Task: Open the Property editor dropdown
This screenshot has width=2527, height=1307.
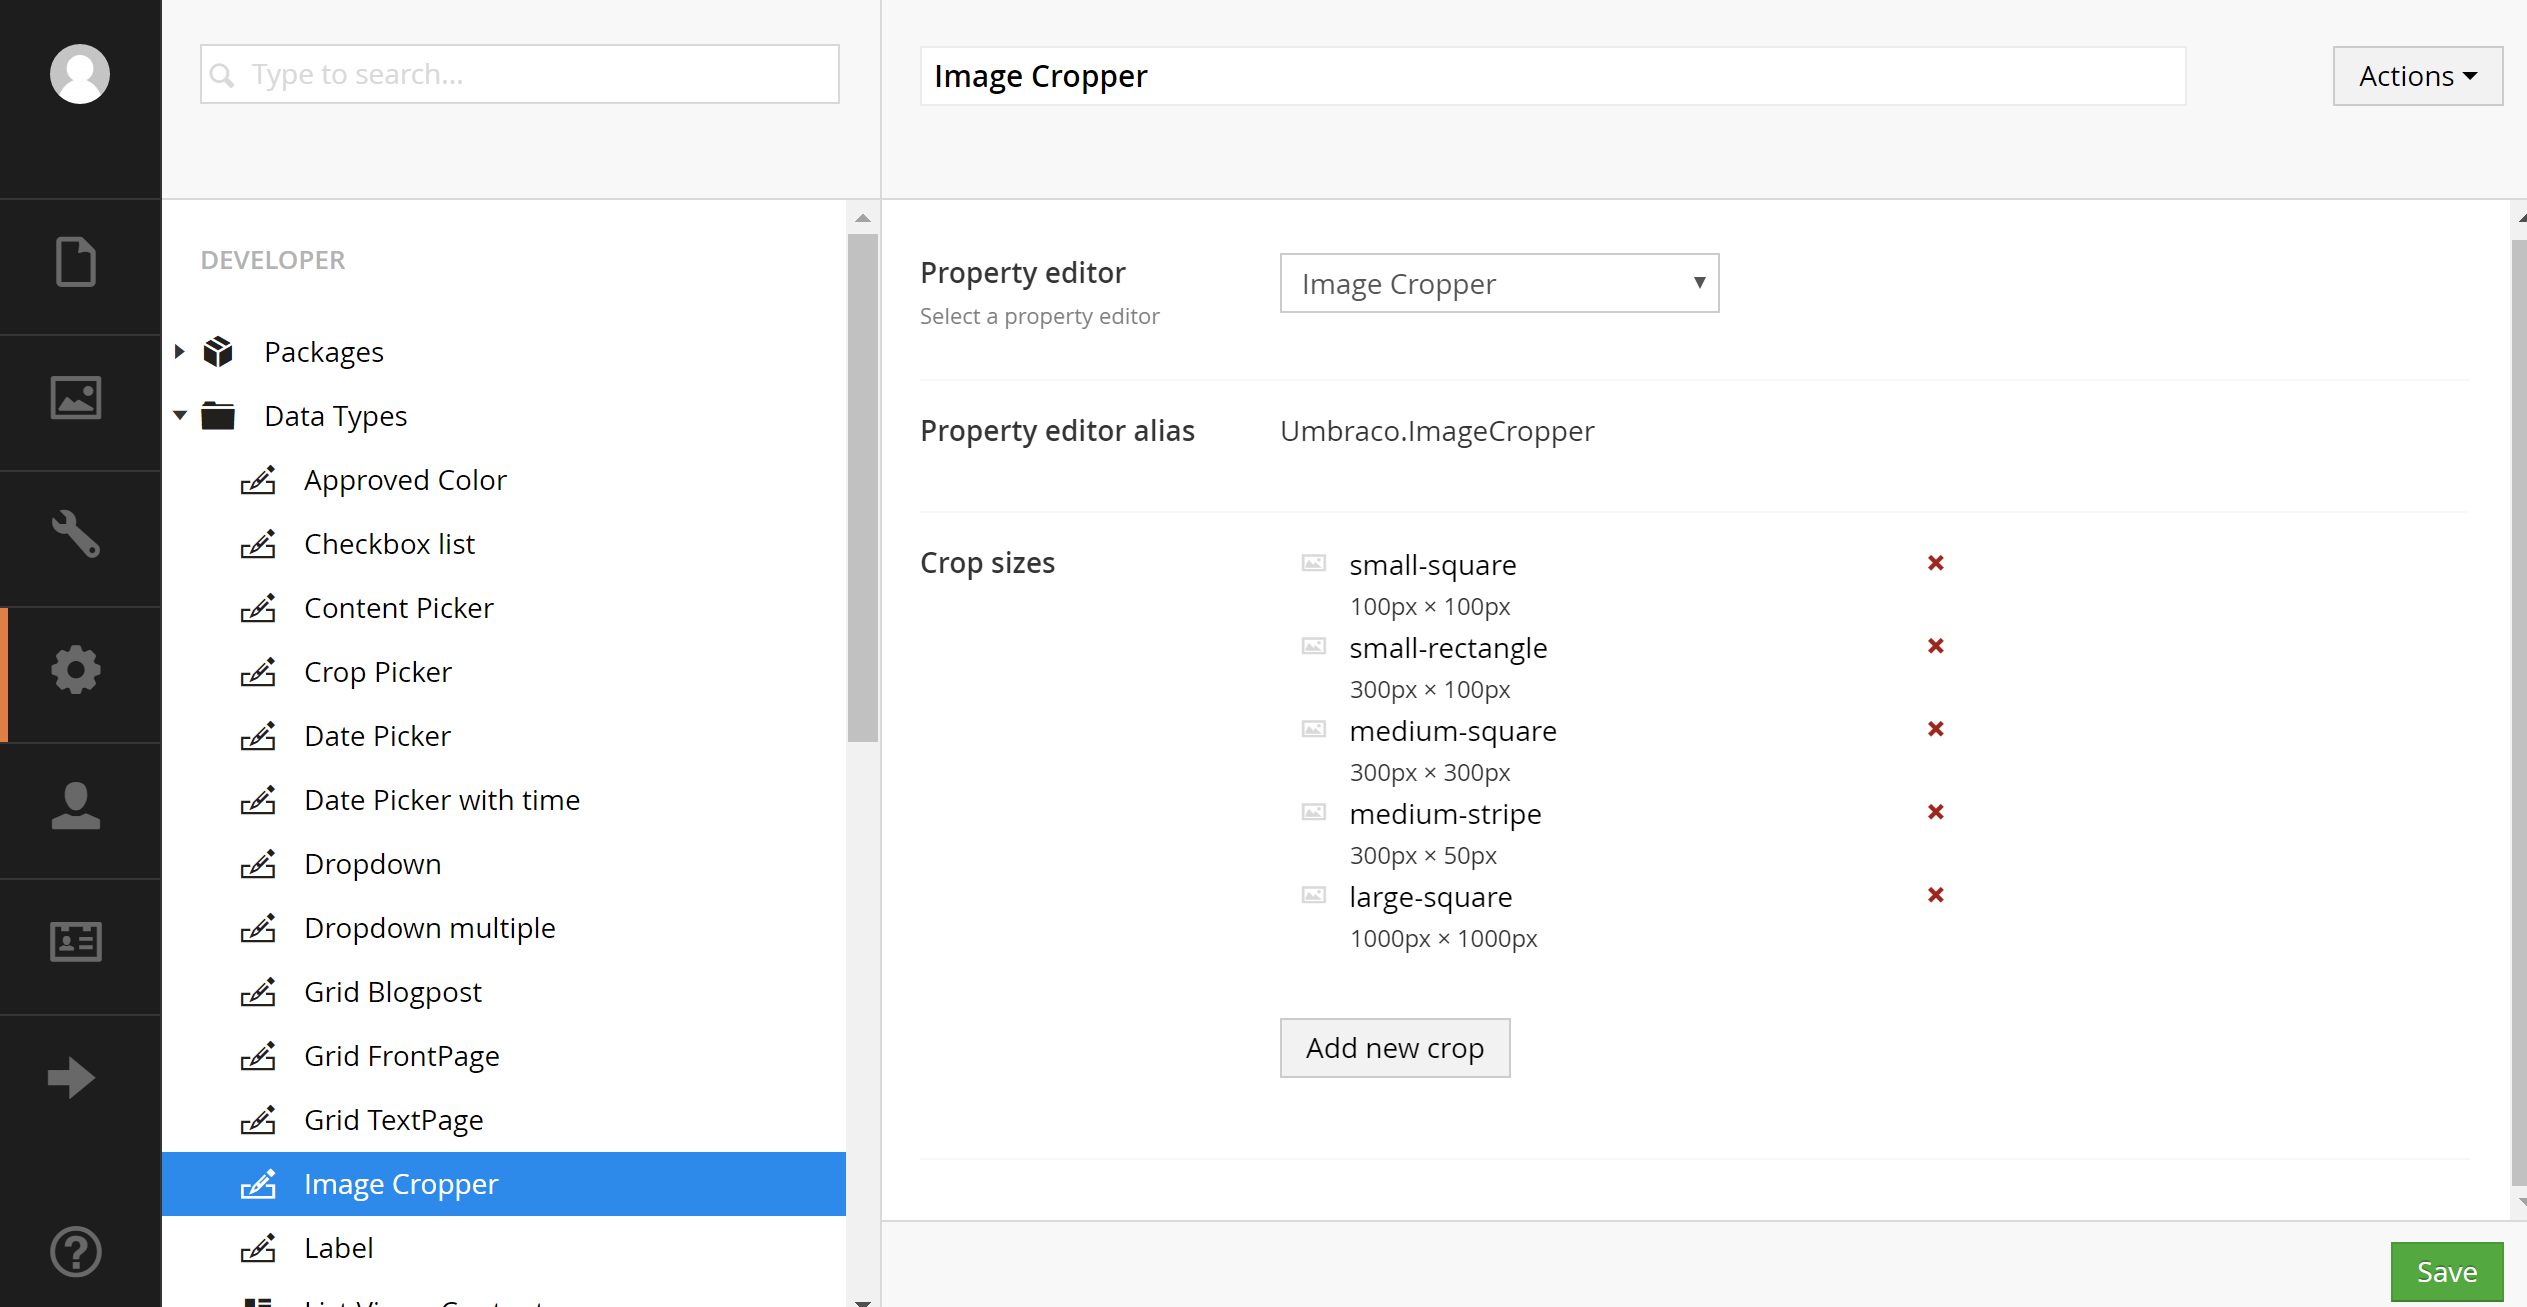Action: tap(1499, 284)
